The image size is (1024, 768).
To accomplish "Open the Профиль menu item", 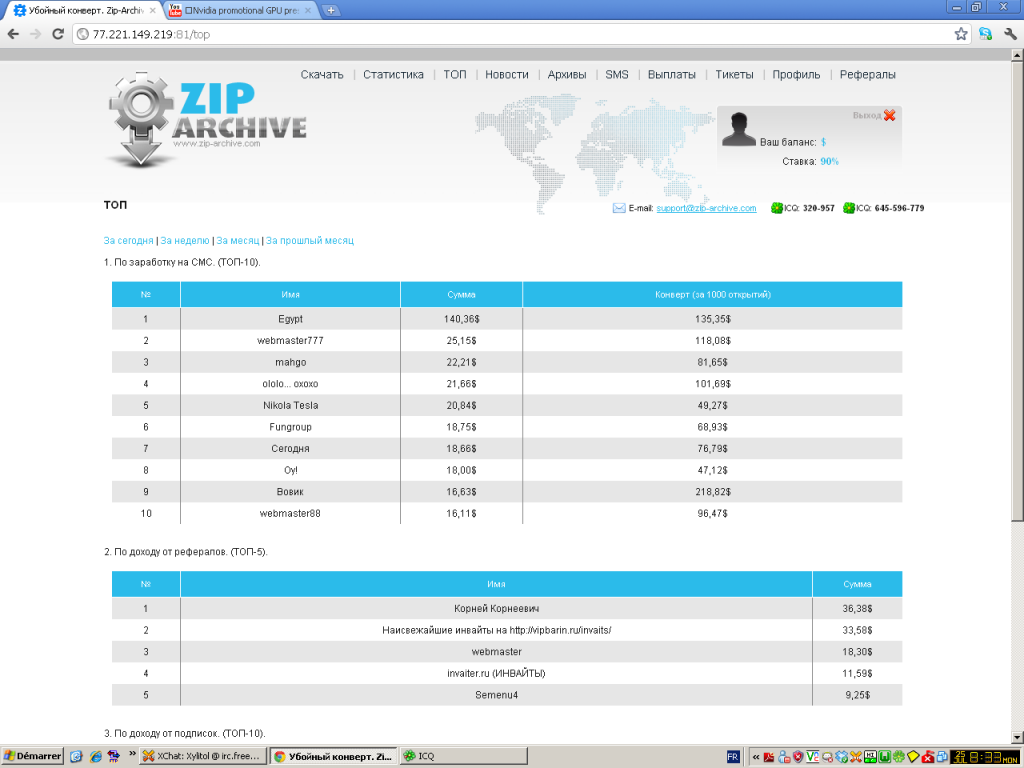I will [796, 74].
